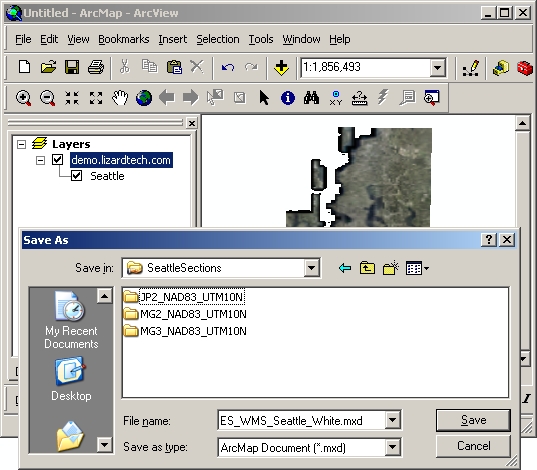Image resolution: width=537 pixels, height=470 pixels.
Task: Click the Cancel button
Action: 473,446
